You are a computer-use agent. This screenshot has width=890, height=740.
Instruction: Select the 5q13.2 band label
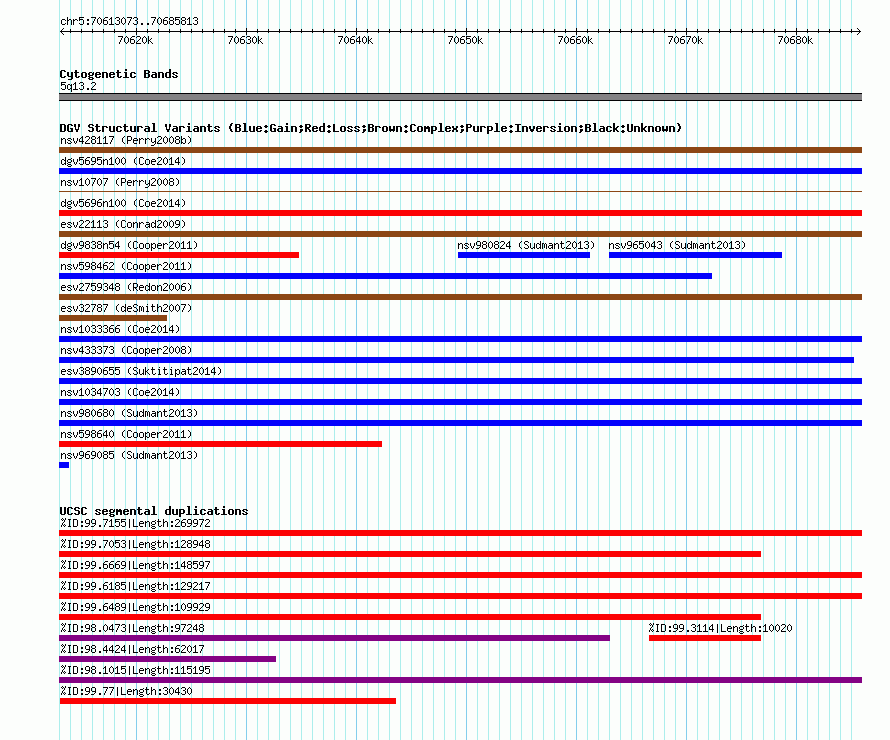pyautogui.click(x=78, y=86)
